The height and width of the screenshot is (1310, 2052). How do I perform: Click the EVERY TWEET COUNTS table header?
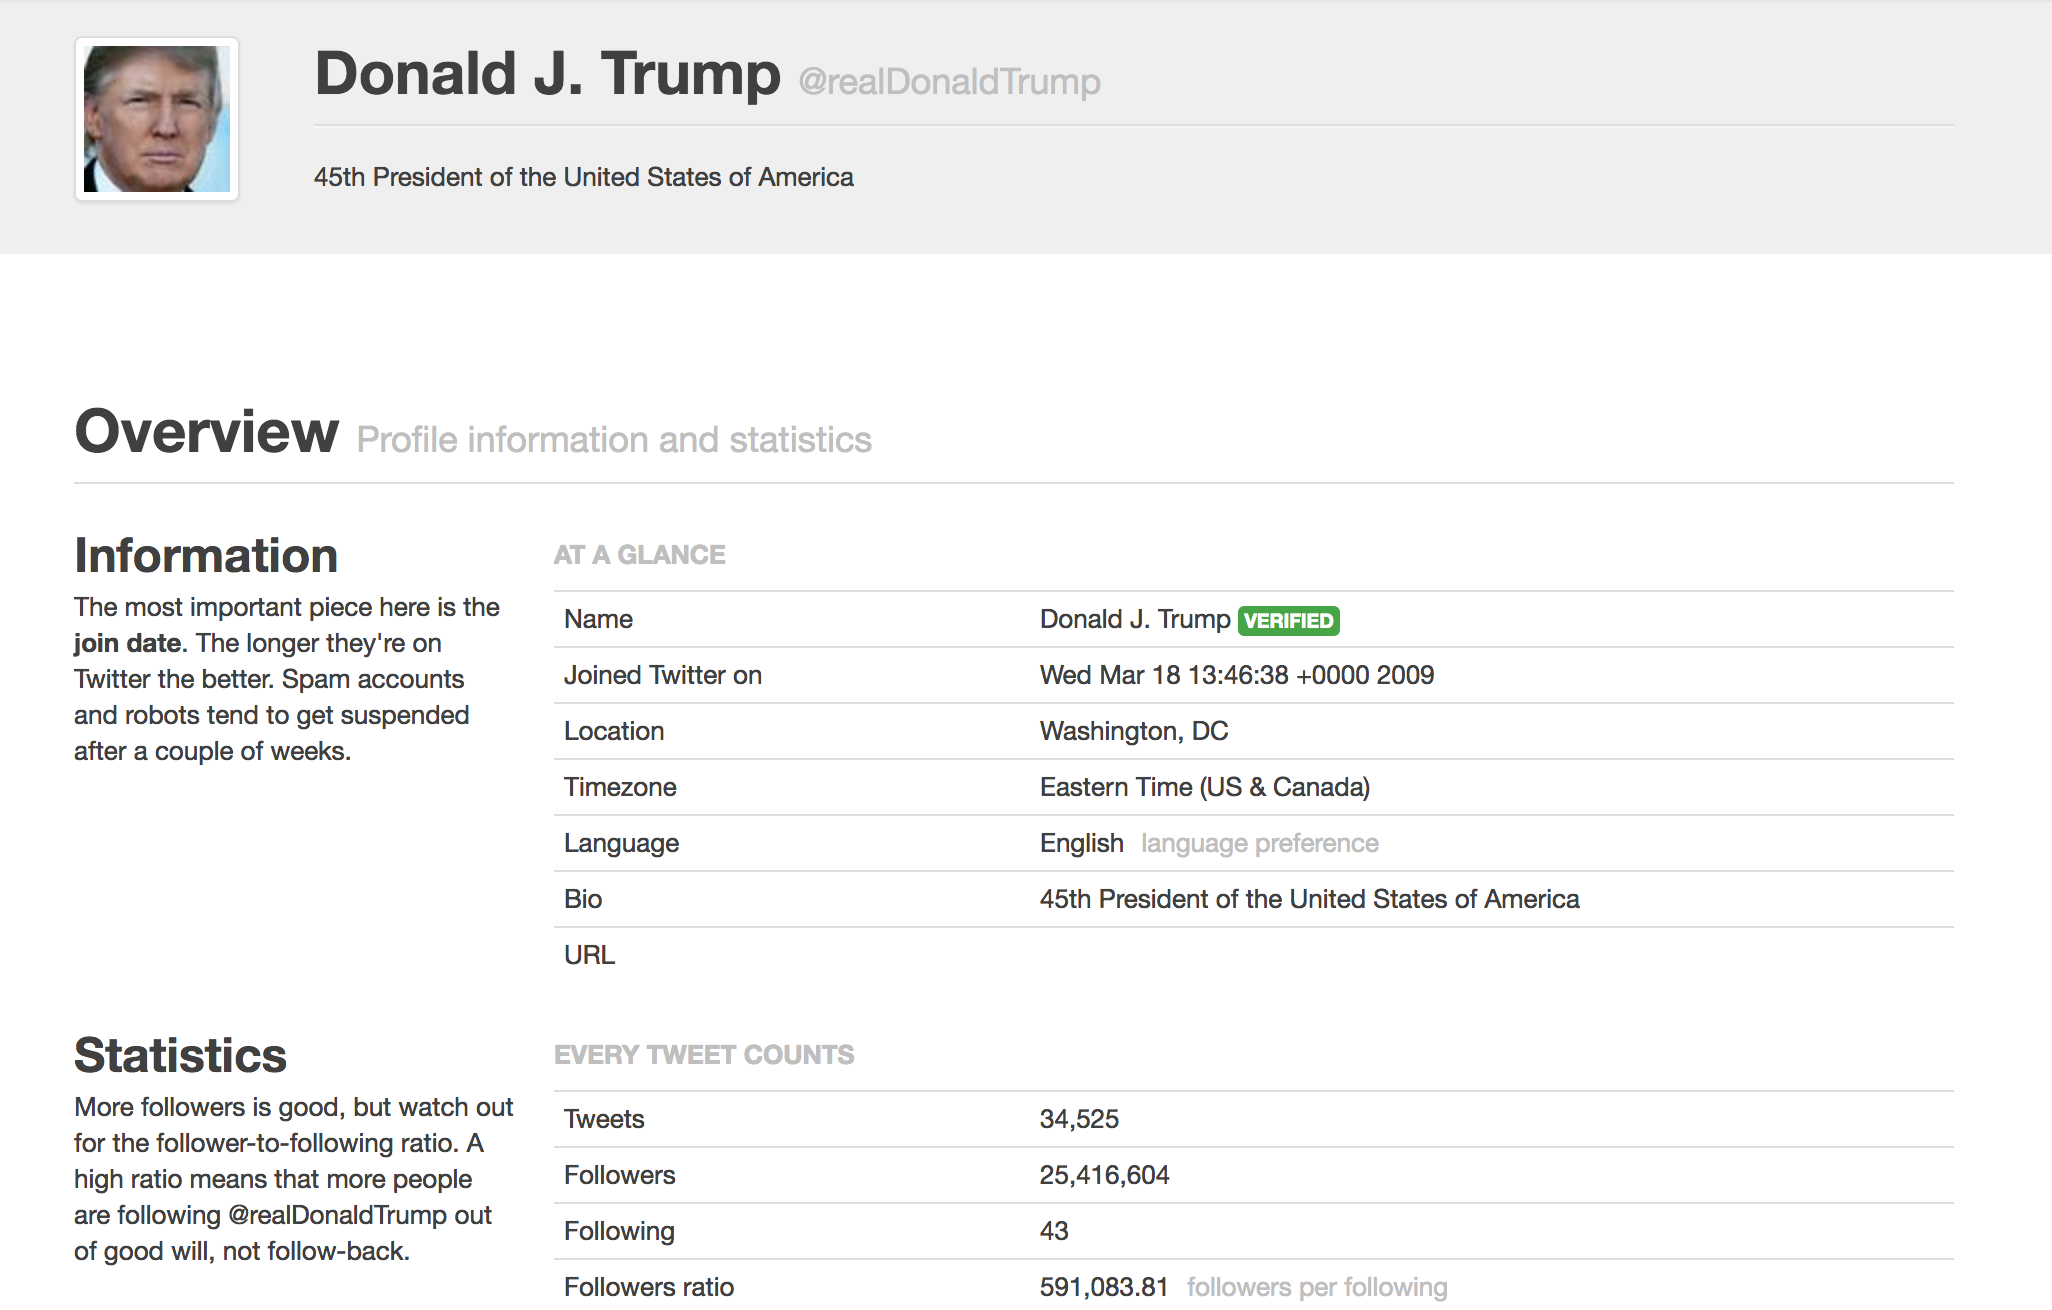click(x=703, y=1055)
